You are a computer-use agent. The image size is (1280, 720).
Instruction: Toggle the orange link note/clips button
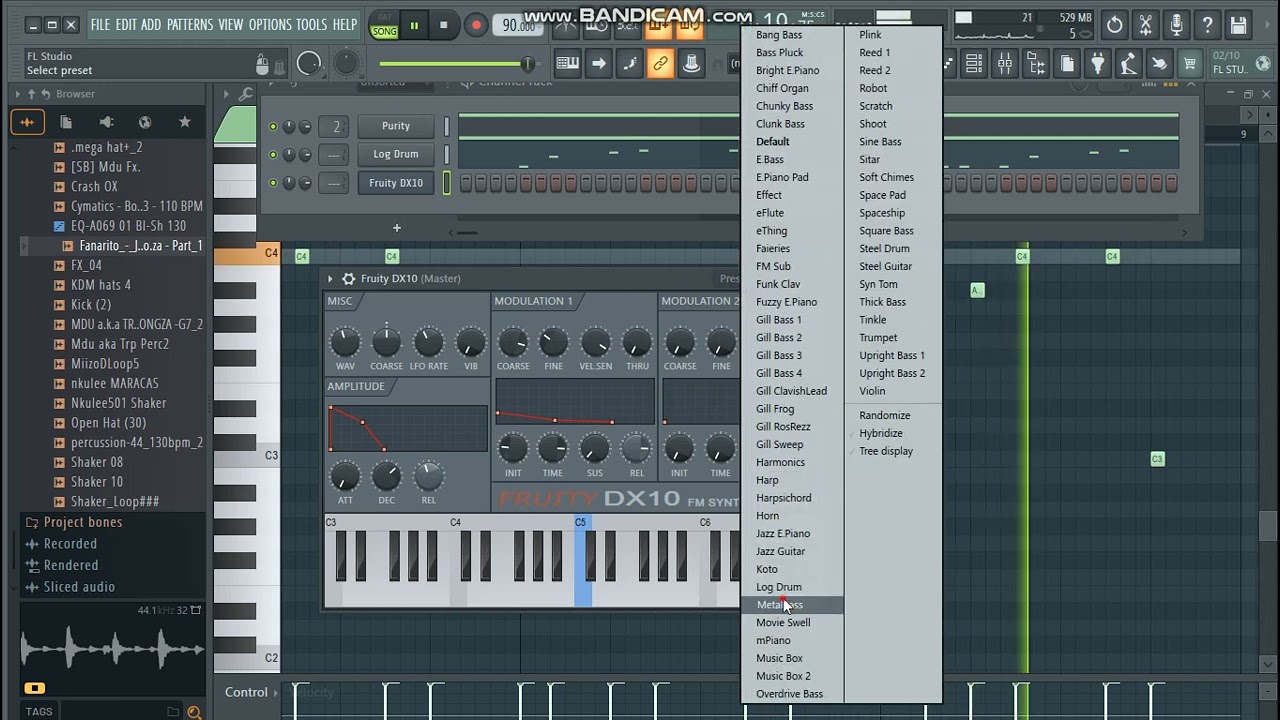(660, 64)
